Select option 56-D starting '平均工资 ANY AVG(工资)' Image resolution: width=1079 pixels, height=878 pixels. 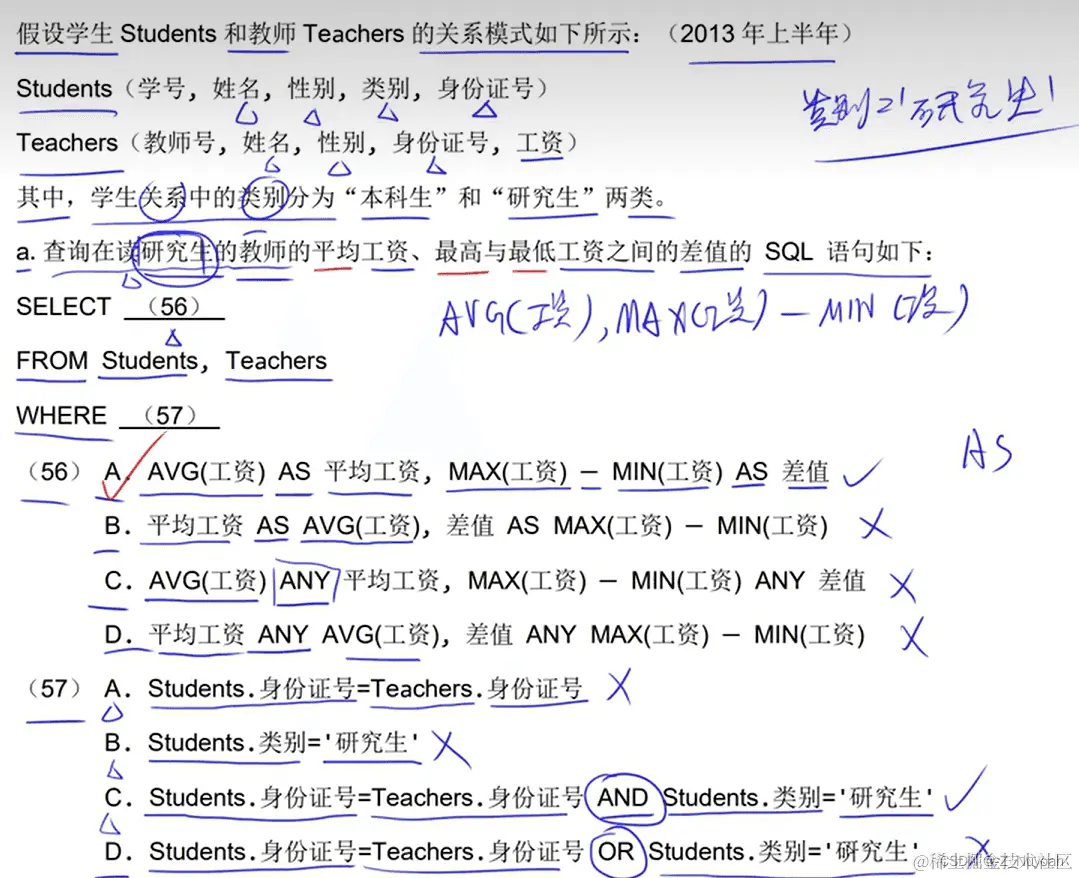[484, 634]
